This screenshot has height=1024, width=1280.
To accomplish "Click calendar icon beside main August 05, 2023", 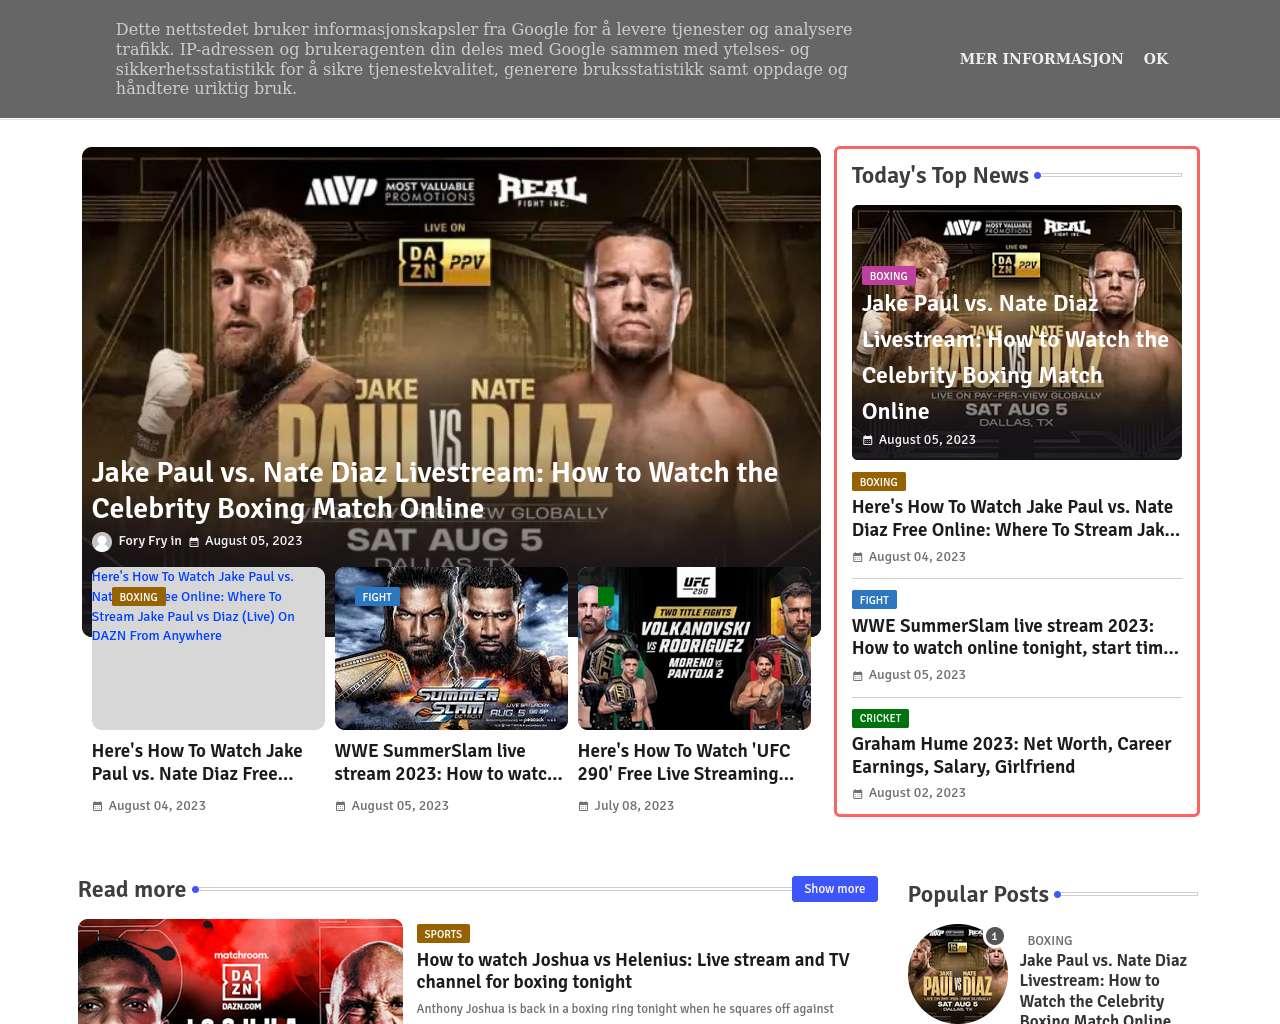I will click(x=194, y=542).
